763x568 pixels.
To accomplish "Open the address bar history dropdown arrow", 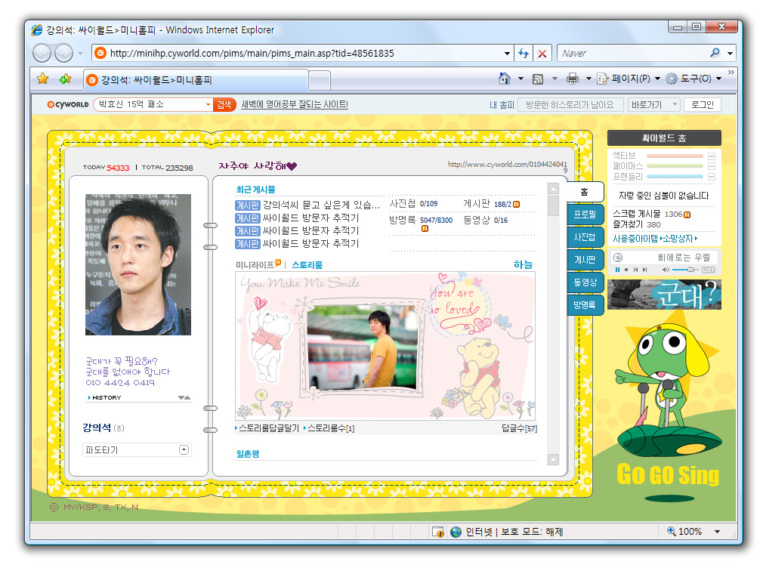I will point(507,53).
